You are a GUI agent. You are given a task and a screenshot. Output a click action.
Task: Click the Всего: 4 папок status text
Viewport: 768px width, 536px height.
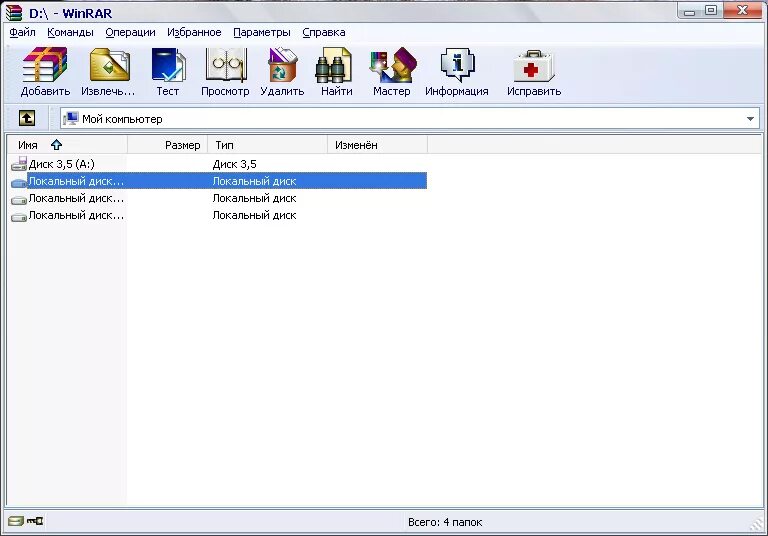(445, 522)
